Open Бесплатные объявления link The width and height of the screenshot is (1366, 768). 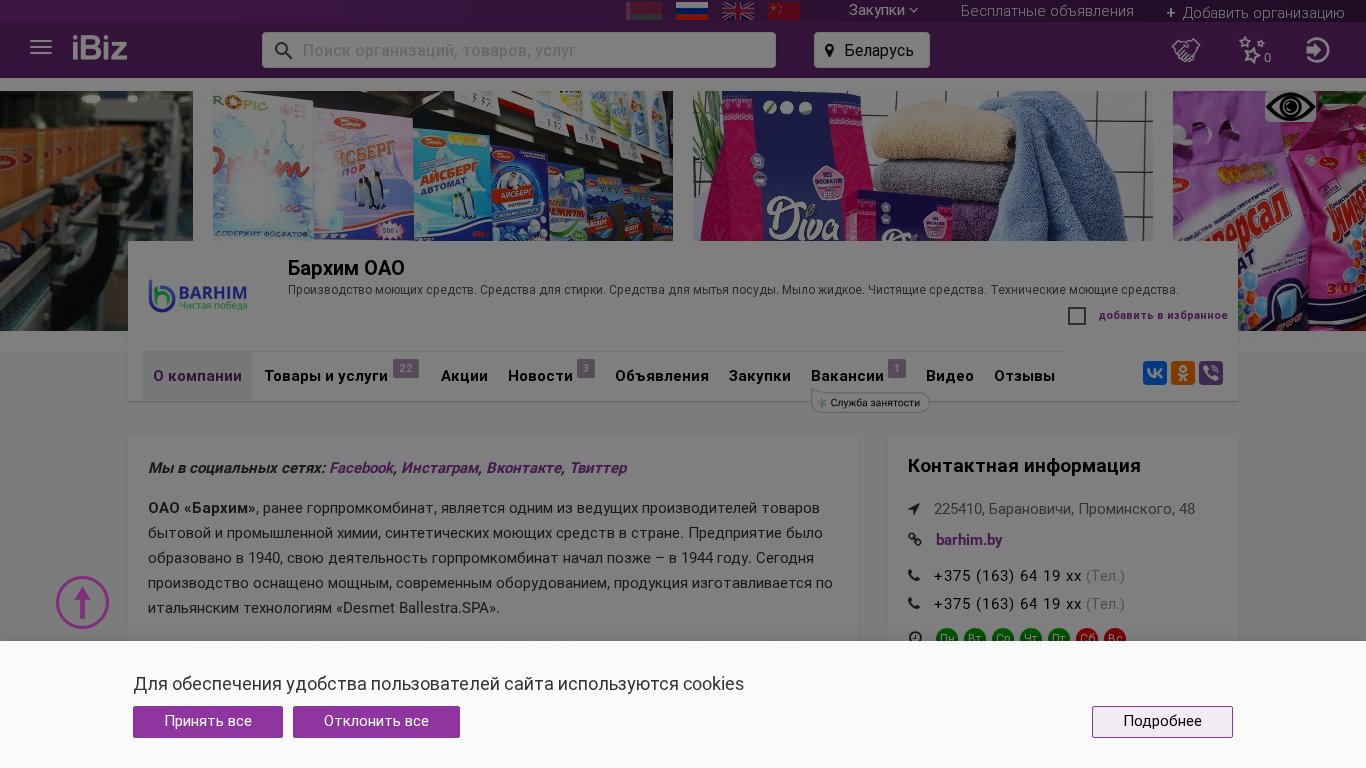tap(1047, 11)
